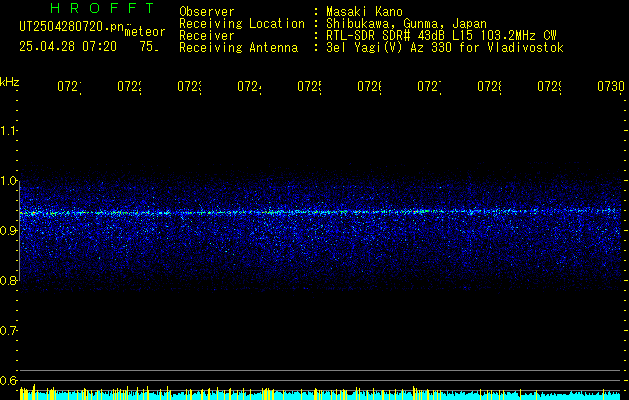Click the 1.1 frequency axis label

tap(9, 130)
